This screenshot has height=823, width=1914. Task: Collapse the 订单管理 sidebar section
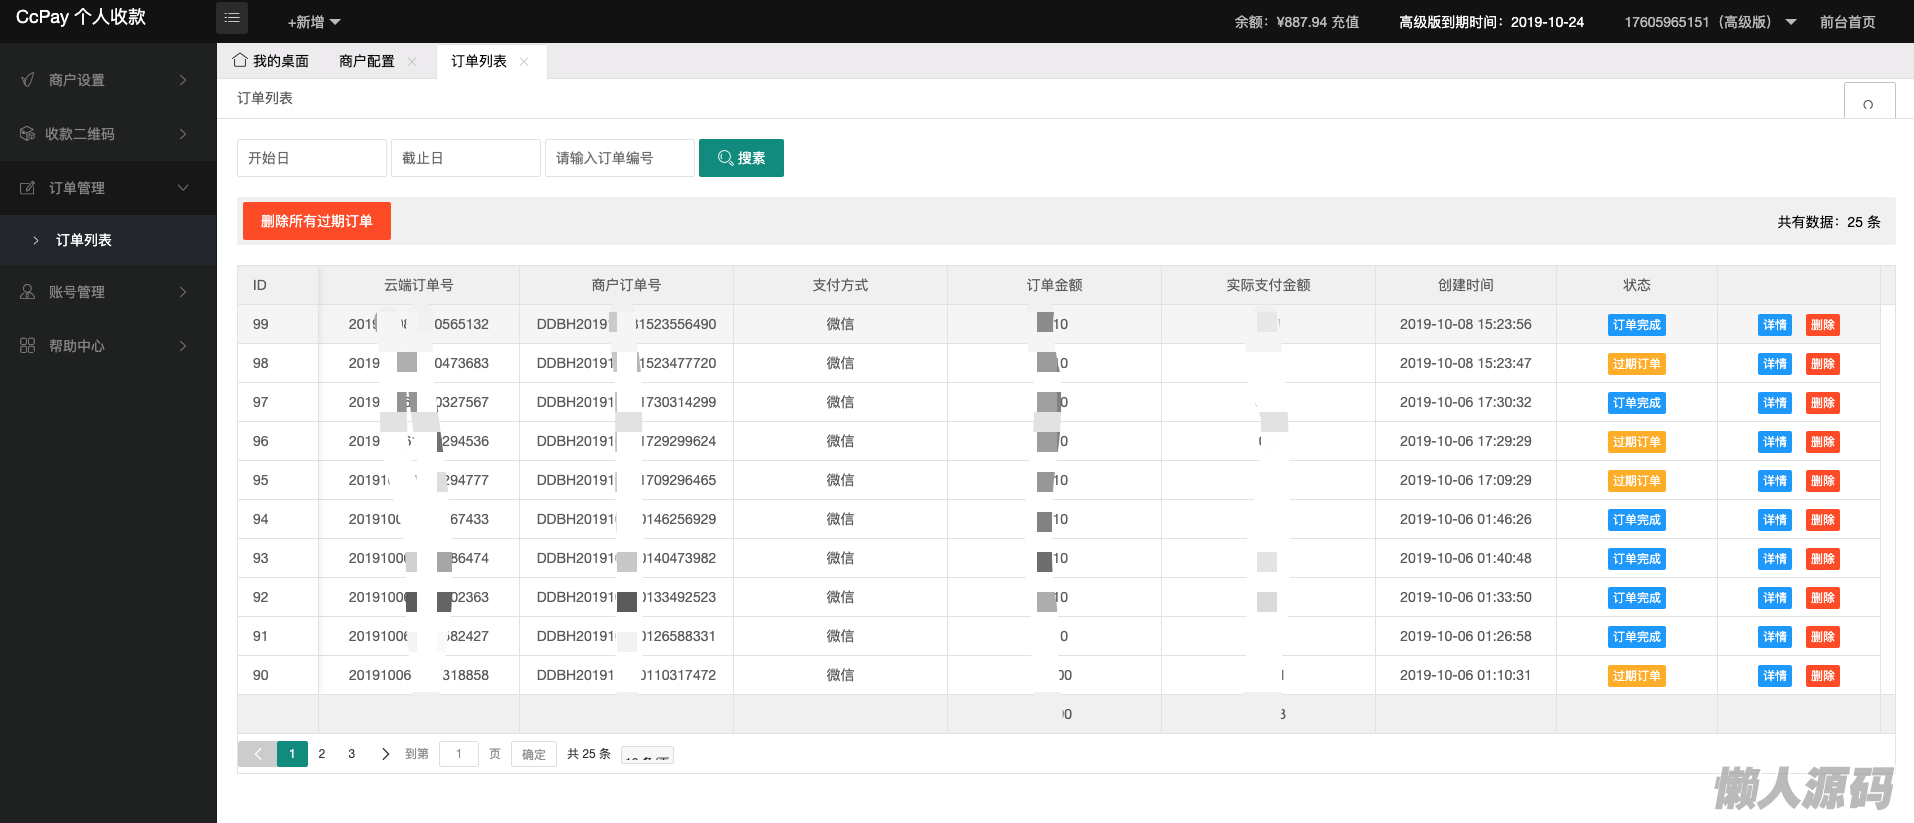tap(183, 188)
